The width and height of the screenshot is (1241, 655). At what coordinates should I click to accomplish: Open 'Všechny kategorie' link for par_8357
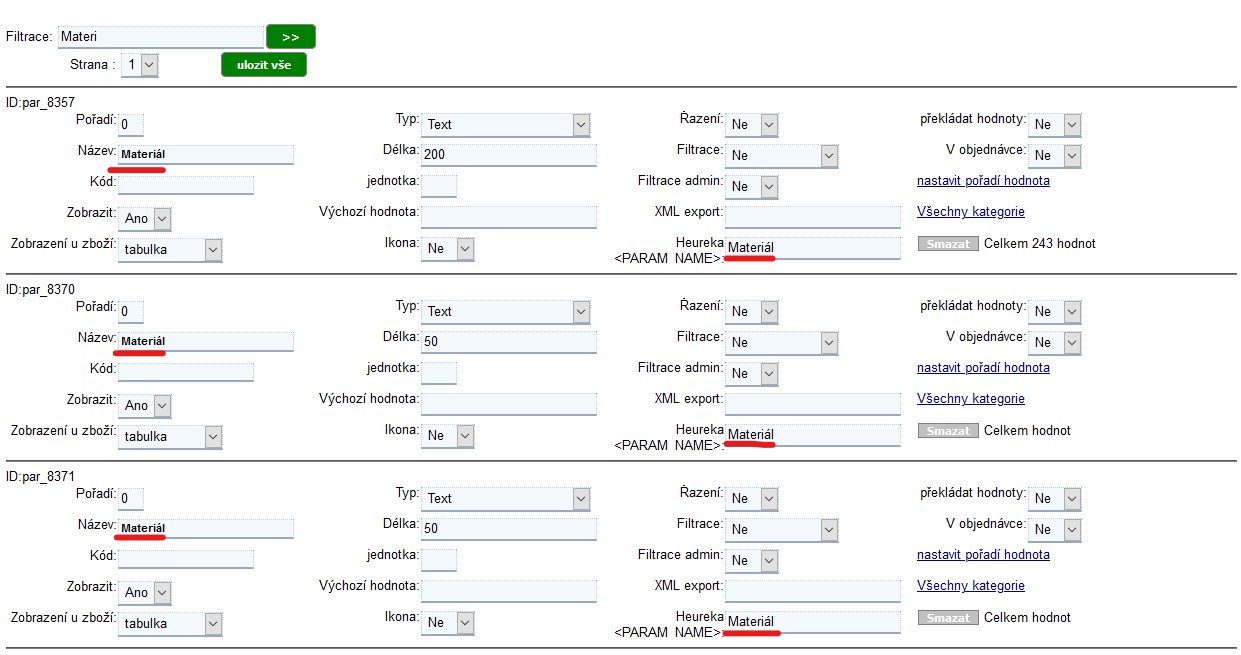point(971,211)
